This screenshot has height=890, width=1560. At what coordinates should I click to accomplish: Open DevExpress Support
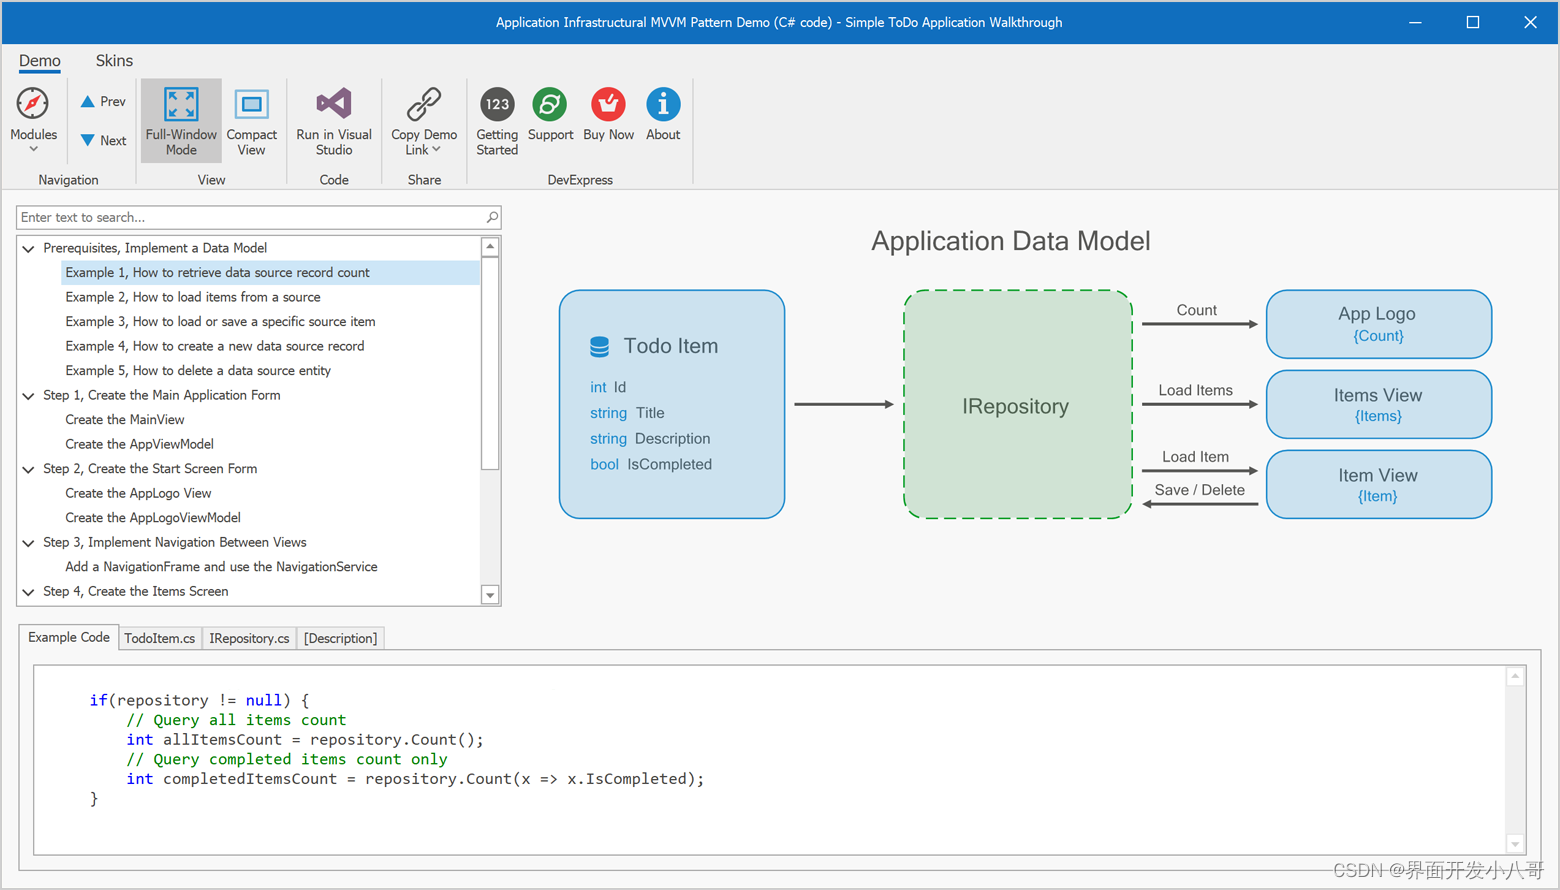coord(550,115)
